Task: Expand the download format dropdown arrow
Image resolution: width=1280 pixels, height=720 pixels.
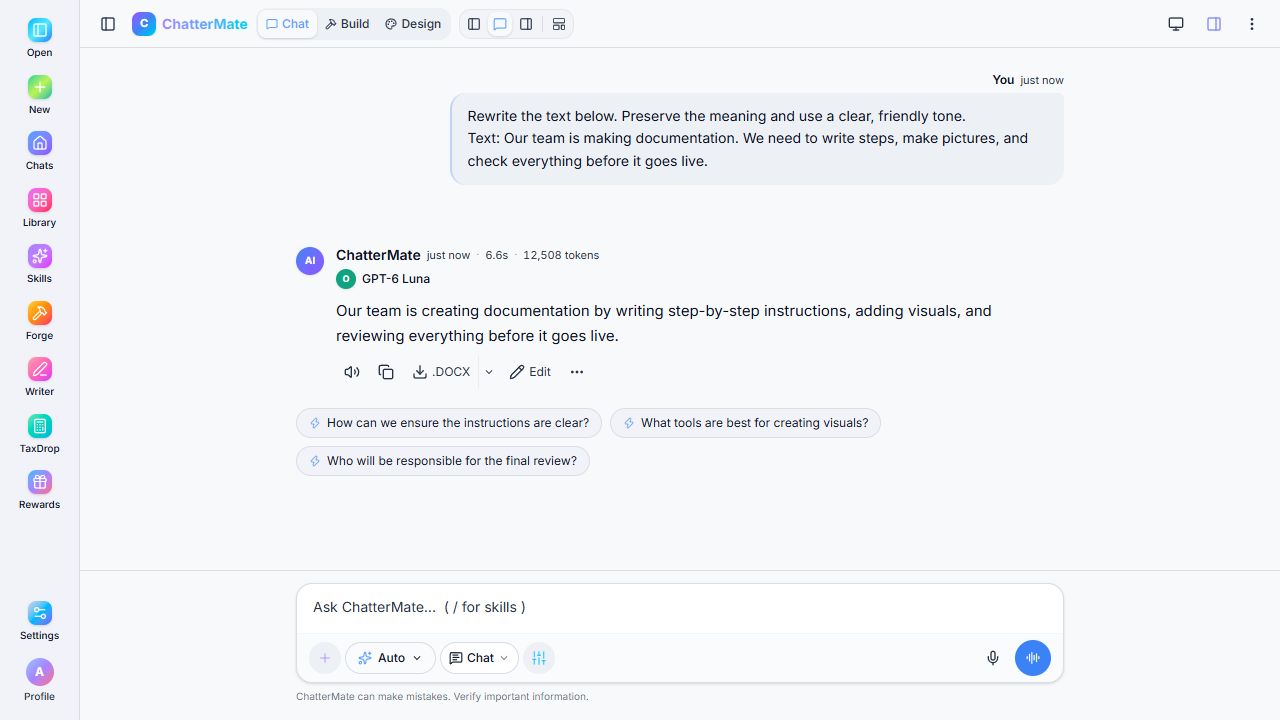Action: pos(489,372)
